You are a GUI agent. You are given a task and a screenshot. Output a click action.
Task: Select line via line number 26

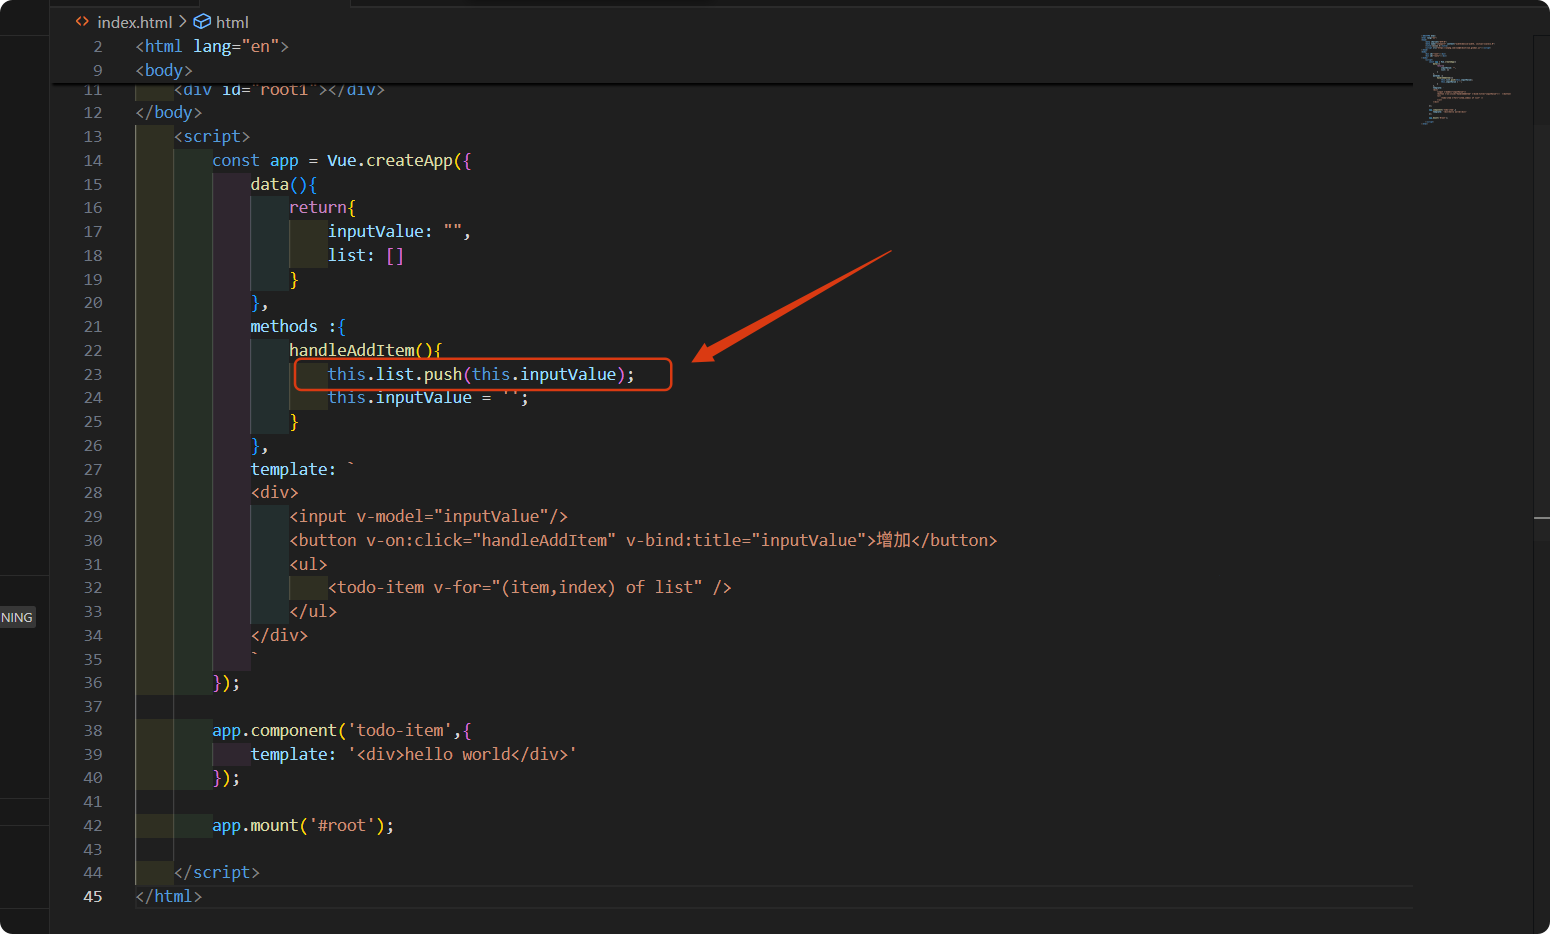93,445
